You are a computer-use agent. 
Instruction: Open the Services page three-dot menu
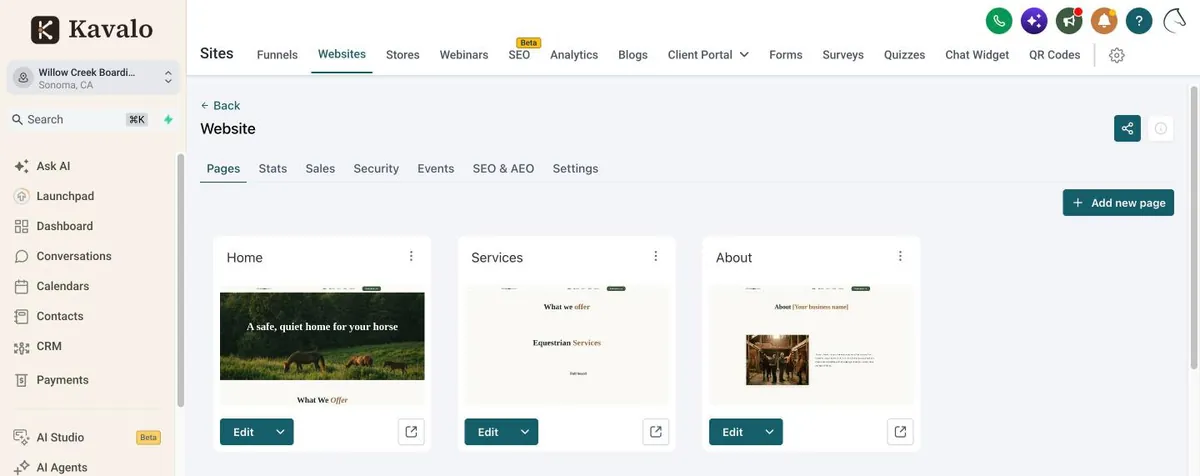pyautogui.click(x=656, y=257)
